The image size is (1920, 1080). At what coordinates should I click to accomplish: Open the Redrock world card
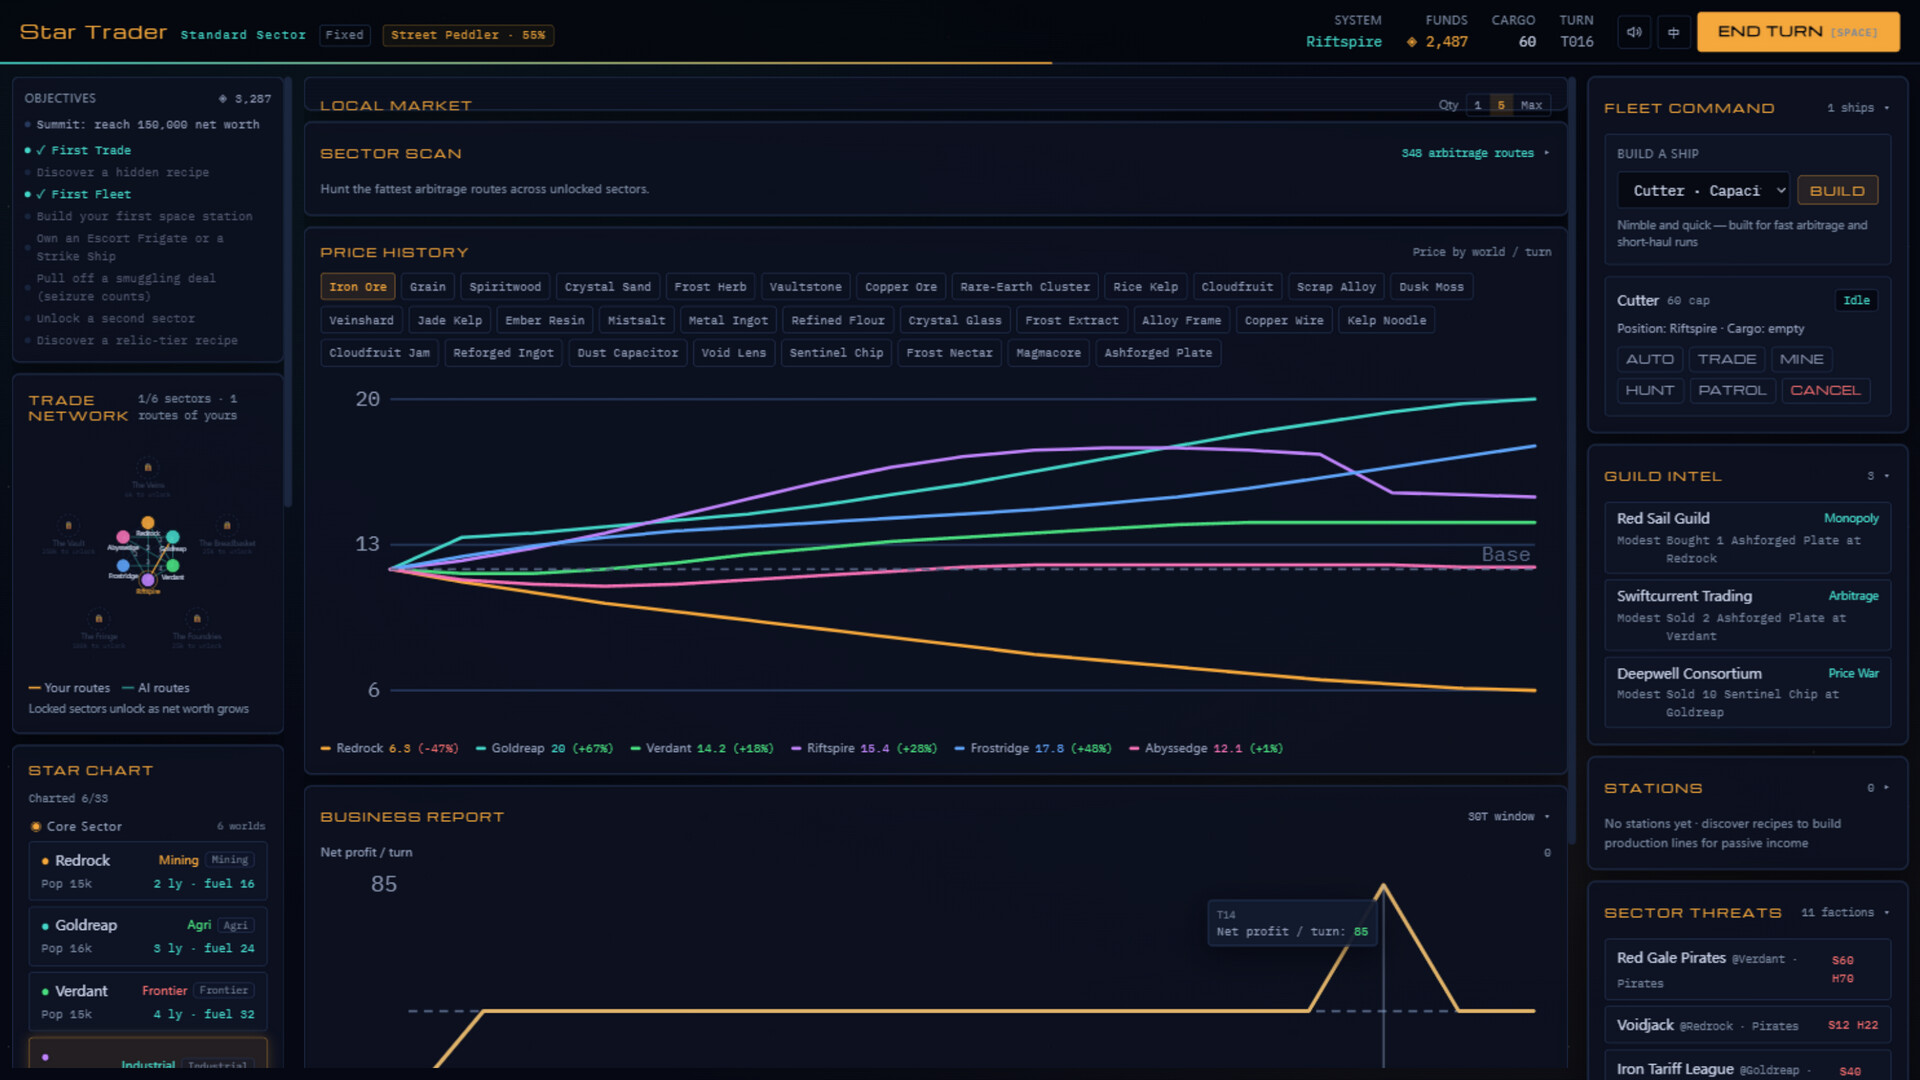pyautogui.click(x=148, y=871)
